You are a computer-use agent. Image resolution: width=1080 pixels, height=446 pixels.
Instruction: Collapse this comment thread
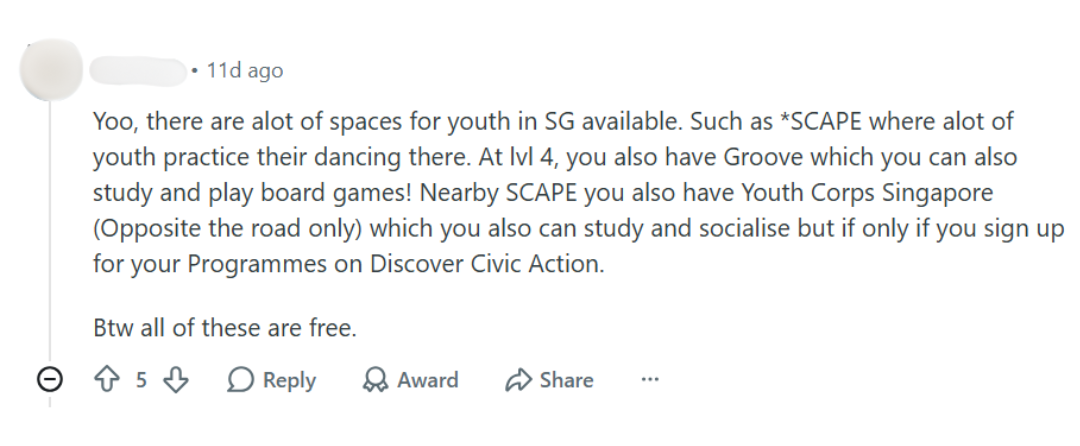click(51, 380)
